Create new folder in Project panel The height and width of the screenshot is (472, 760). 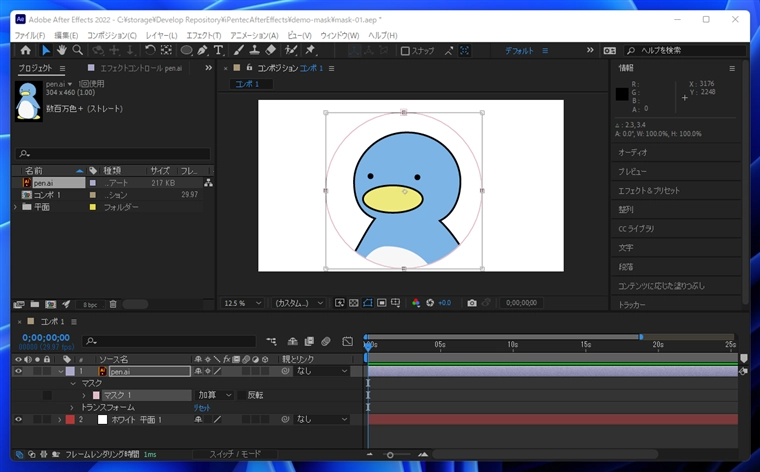coord(34,304)
